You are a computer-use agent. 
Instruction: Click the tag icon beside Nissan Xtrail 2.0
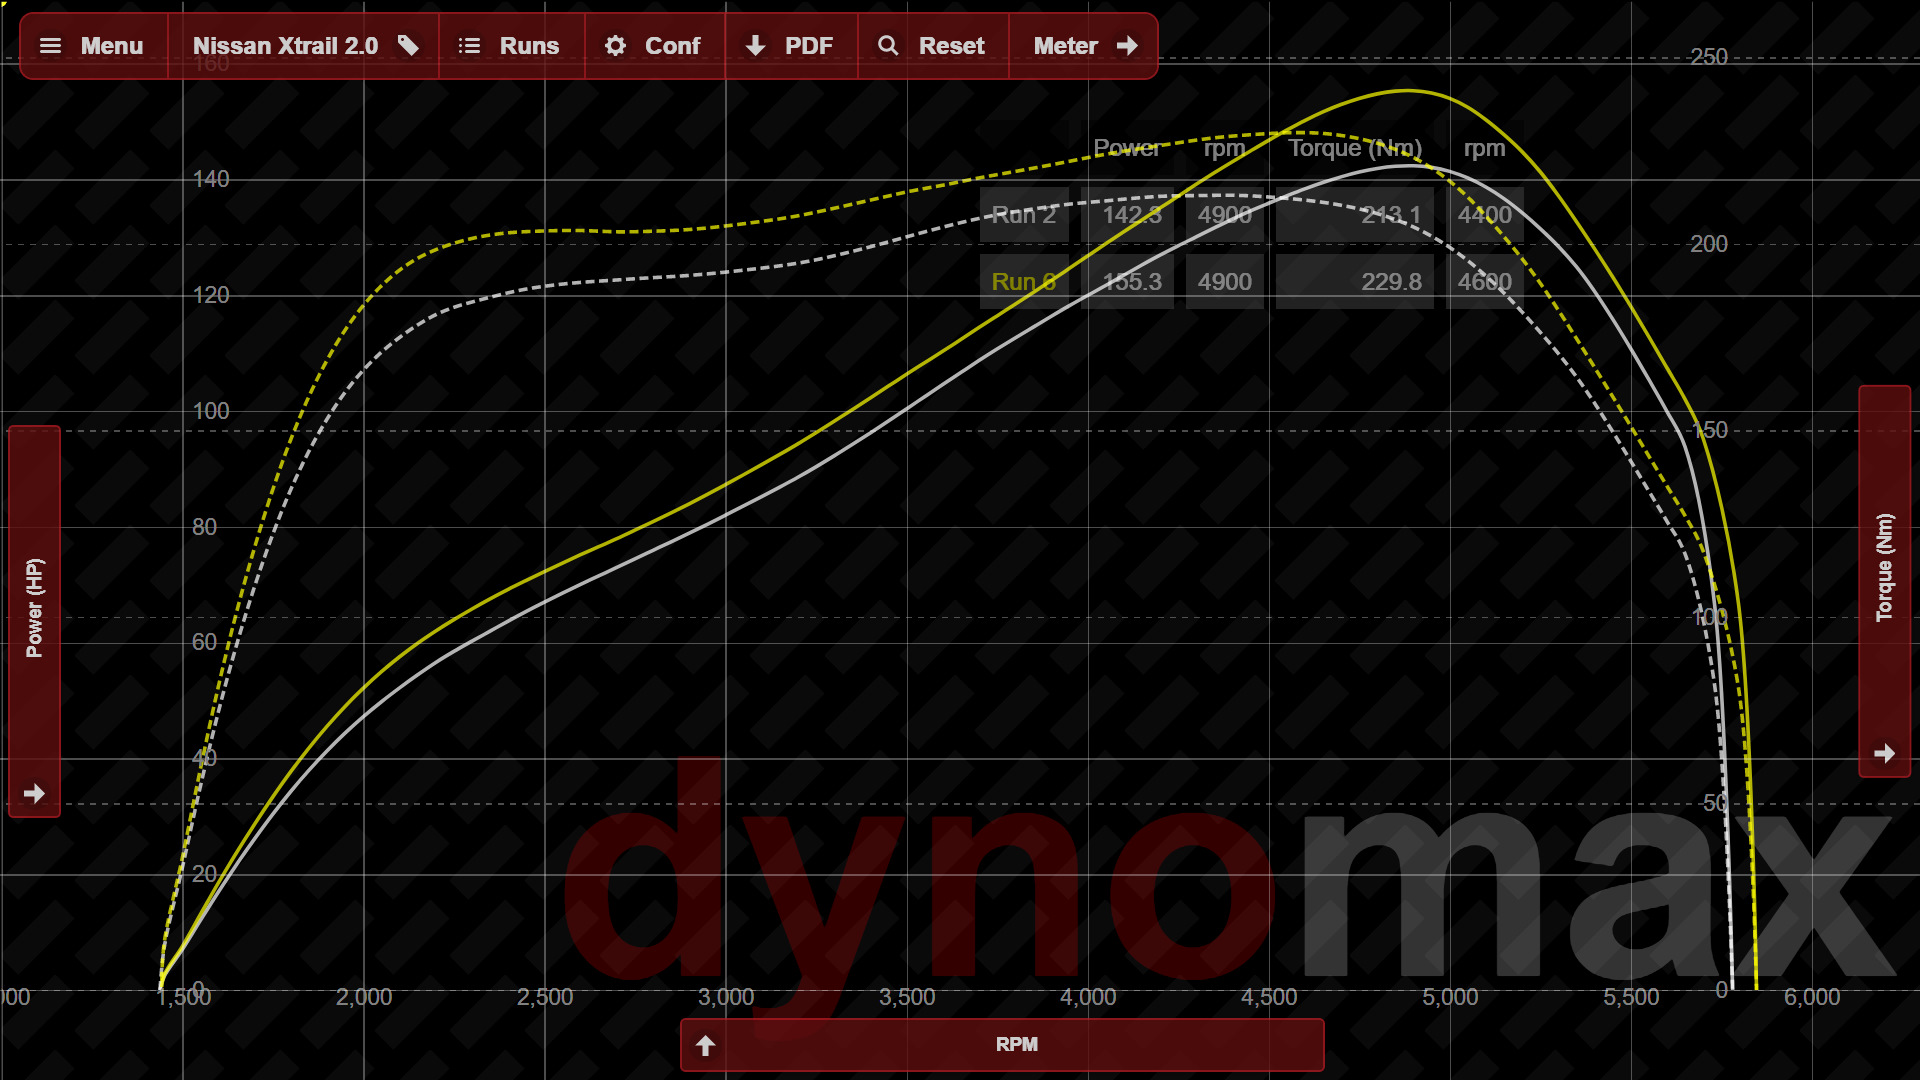(x=408, y=46)
